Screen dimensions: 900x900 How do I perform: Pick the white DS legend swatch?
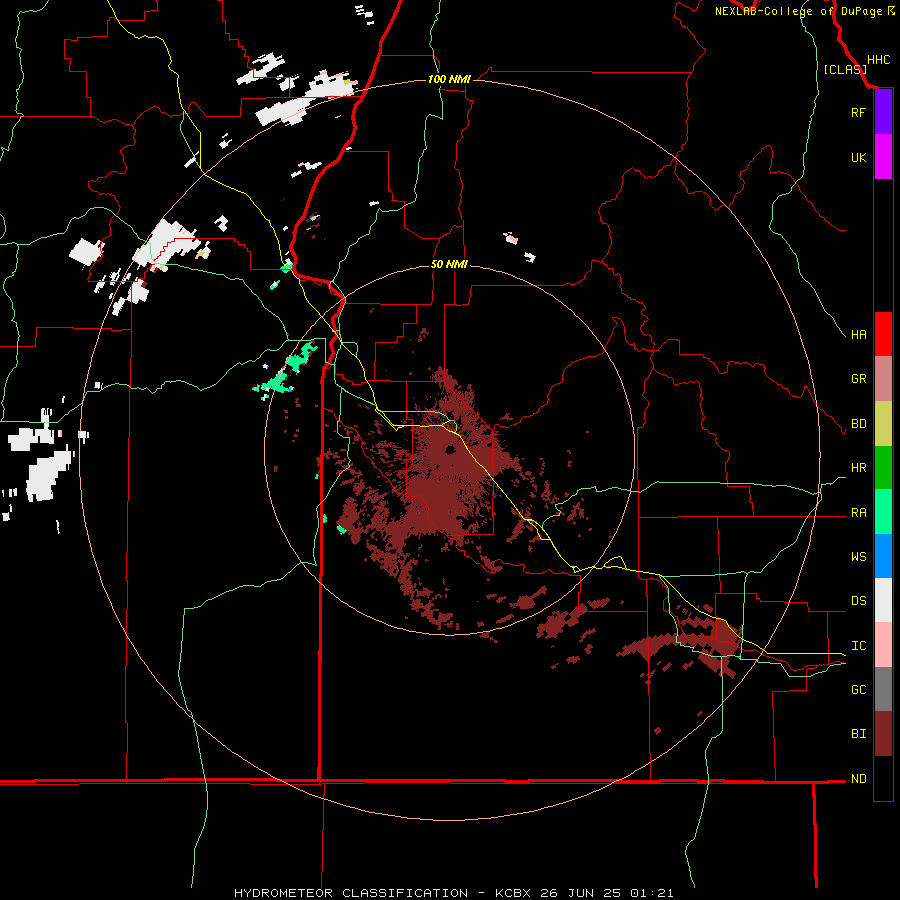click(883, 600)
